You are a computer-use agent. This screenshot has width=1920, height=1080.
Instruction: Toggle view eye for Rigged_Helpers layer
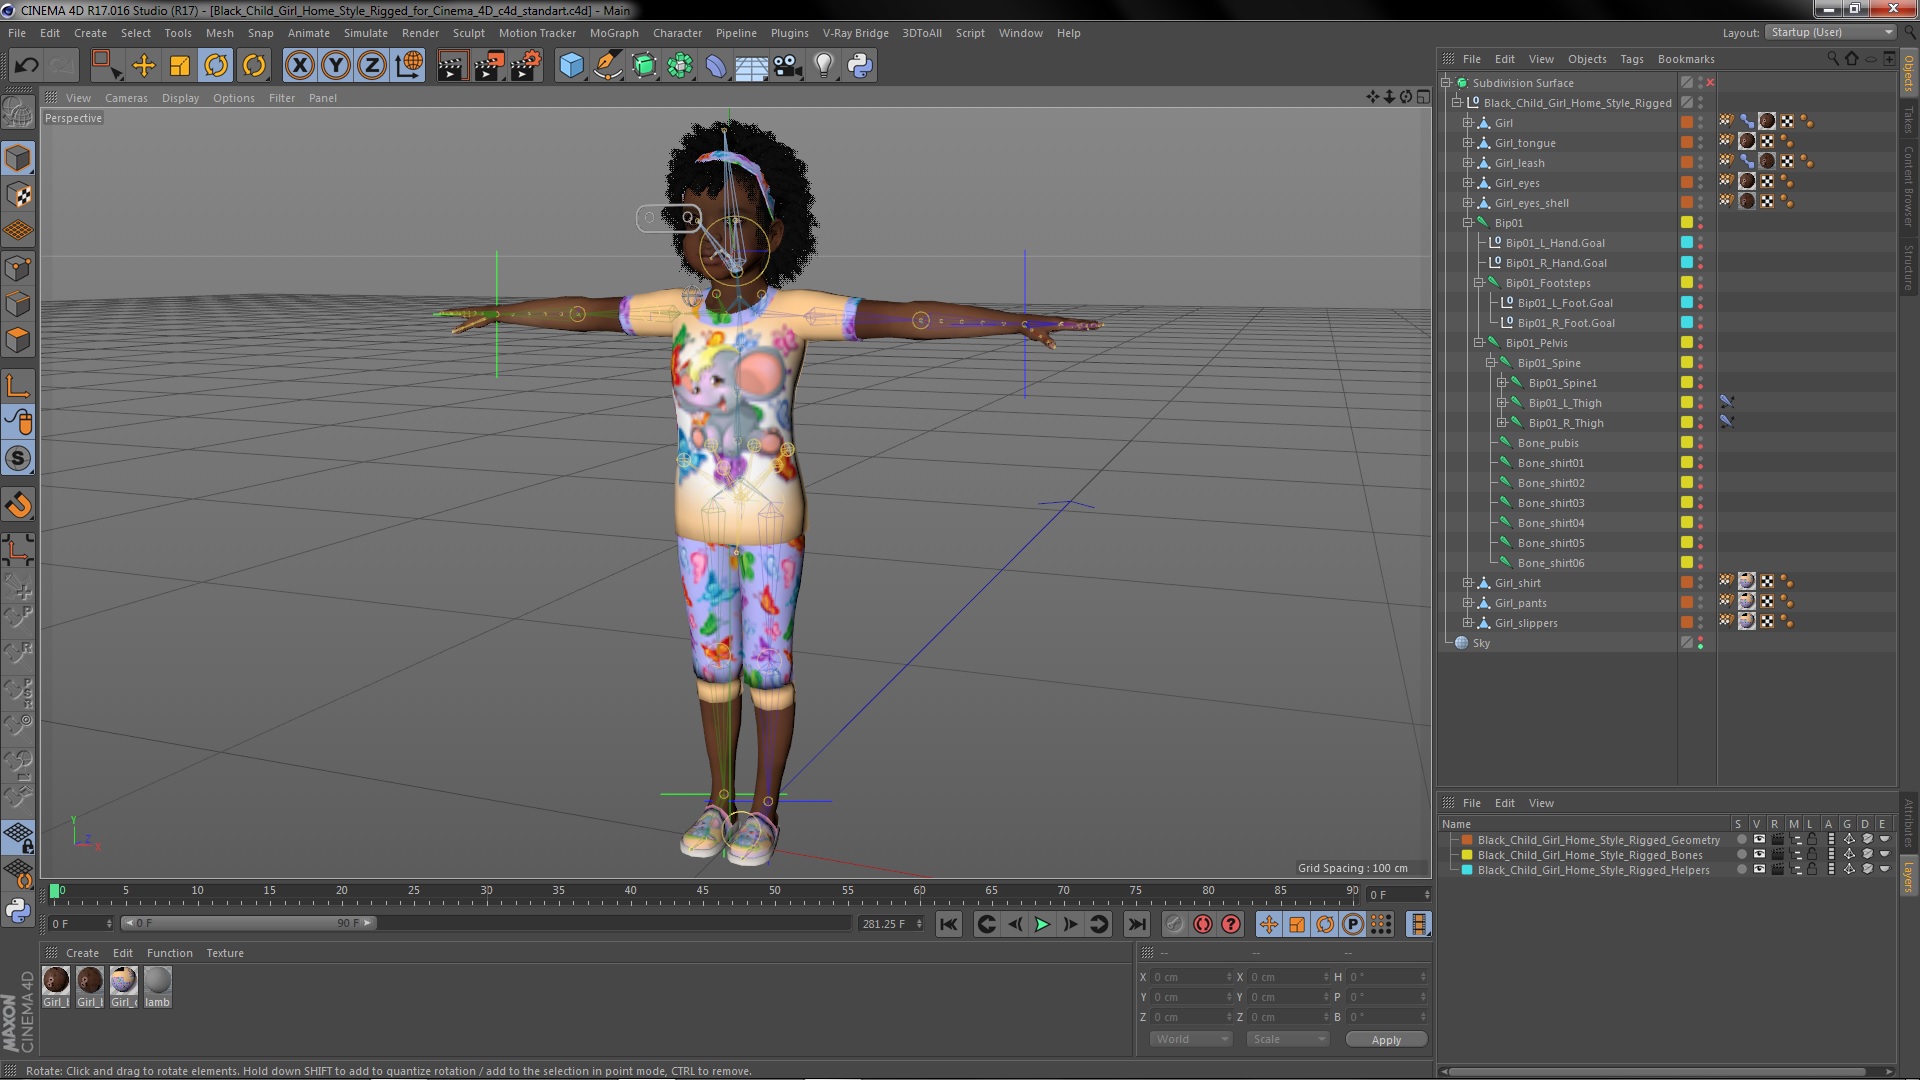click(x=1759, y=870)
